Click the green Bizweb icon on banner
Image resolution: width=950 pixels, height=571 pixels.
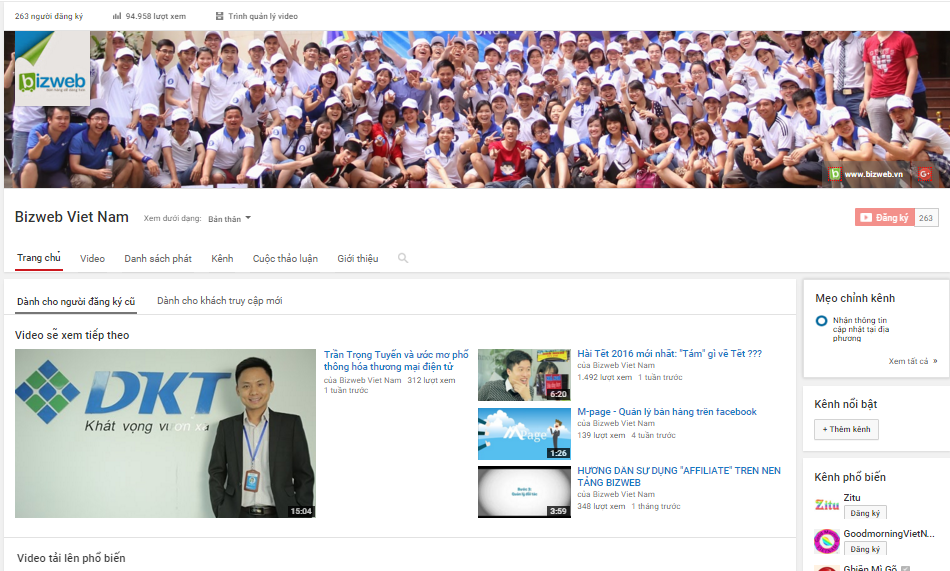coord(835,174)
